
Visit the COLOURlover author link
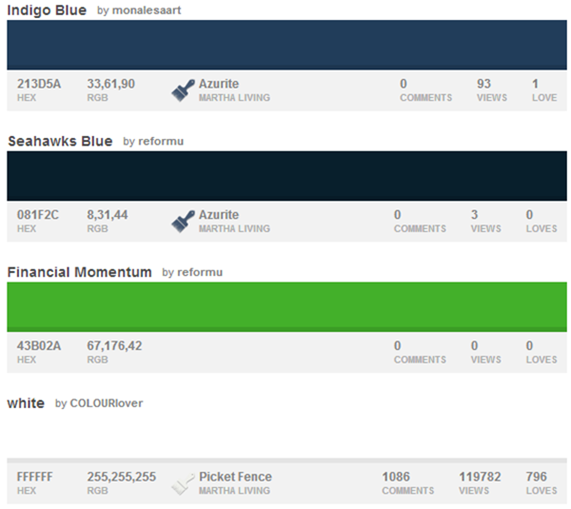pyautogui.click(x=106, y=403)
